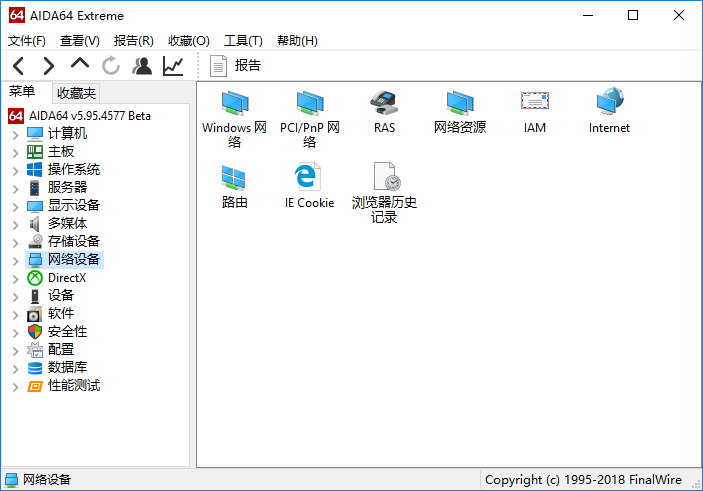Expand the 操作系统 tree node
This screenshot has height=491, width=703.
(x=16, y=171)
